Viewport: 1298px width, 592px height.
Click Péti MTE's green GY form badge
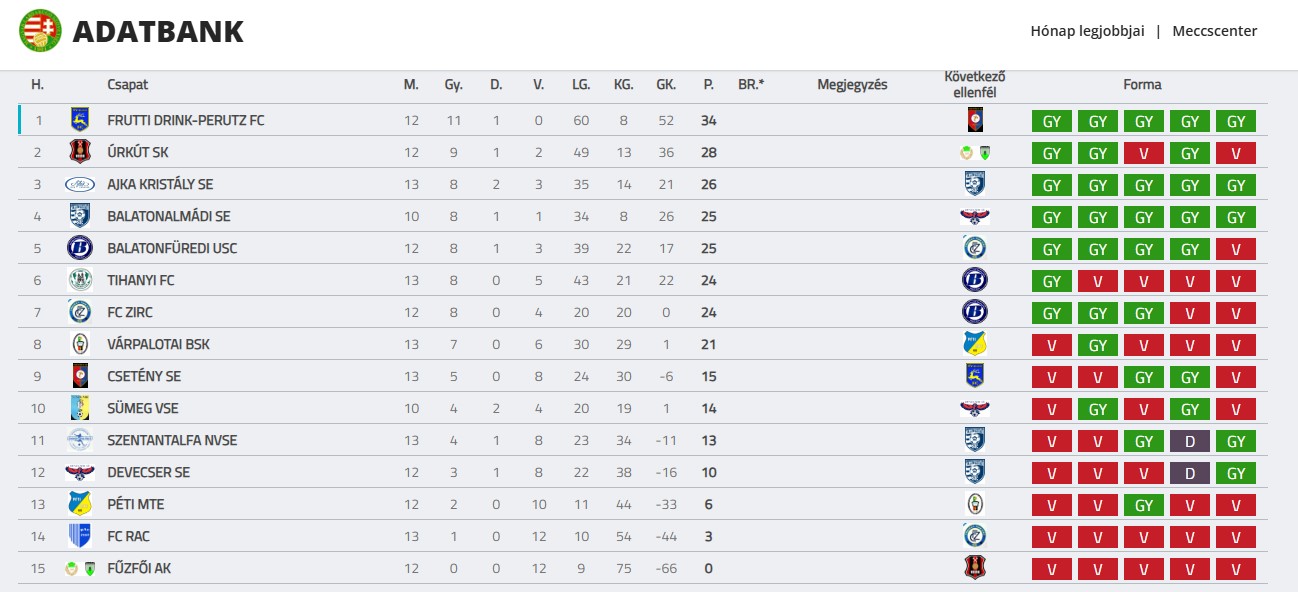coord(1144,505)
